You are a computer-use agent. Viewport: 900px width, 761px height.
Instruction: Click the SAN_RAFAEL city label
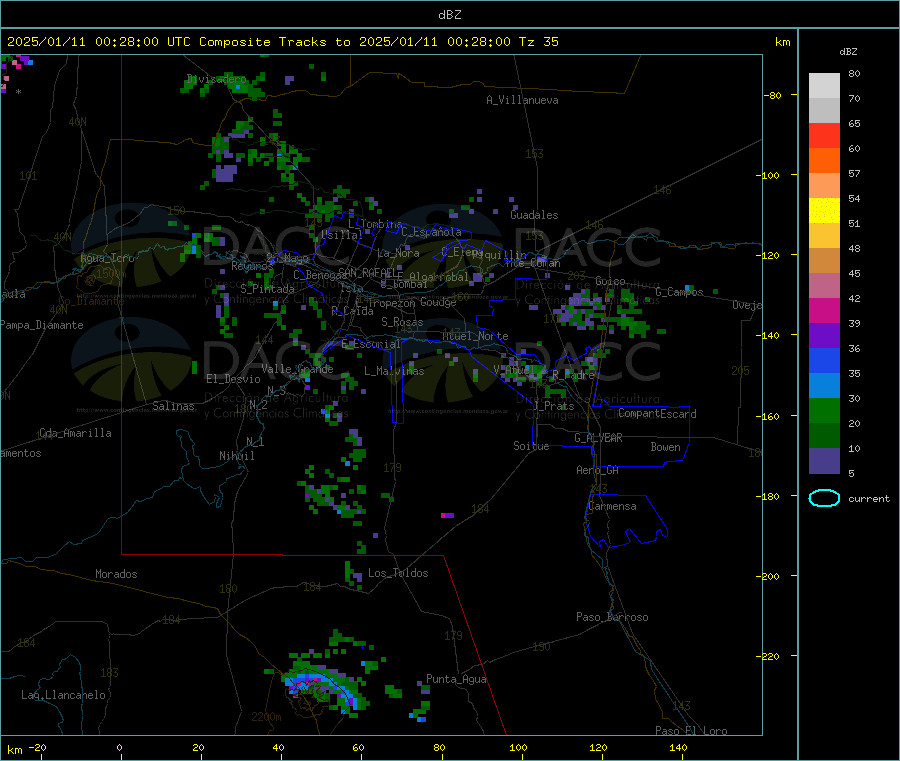point(366,272)
